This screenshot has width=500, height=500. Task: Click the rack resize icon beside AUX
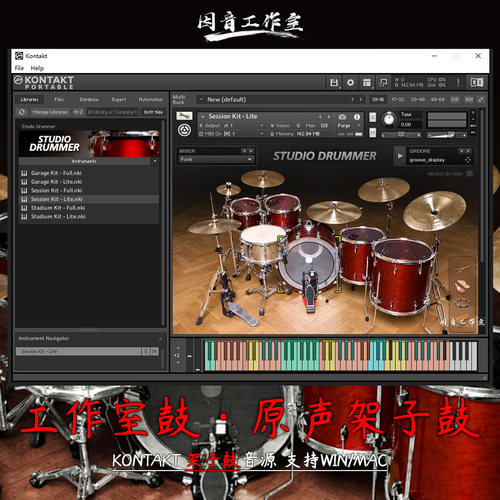click(481, 99)
